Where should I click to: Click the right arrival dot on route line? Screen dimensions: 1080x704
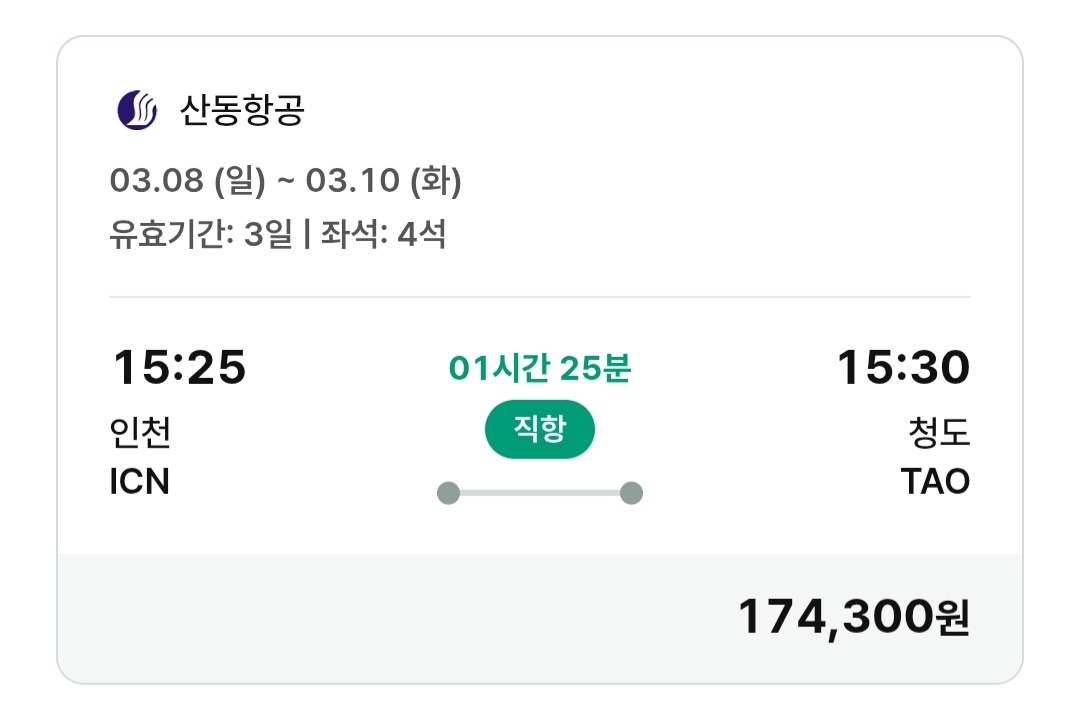click(631, 493)
